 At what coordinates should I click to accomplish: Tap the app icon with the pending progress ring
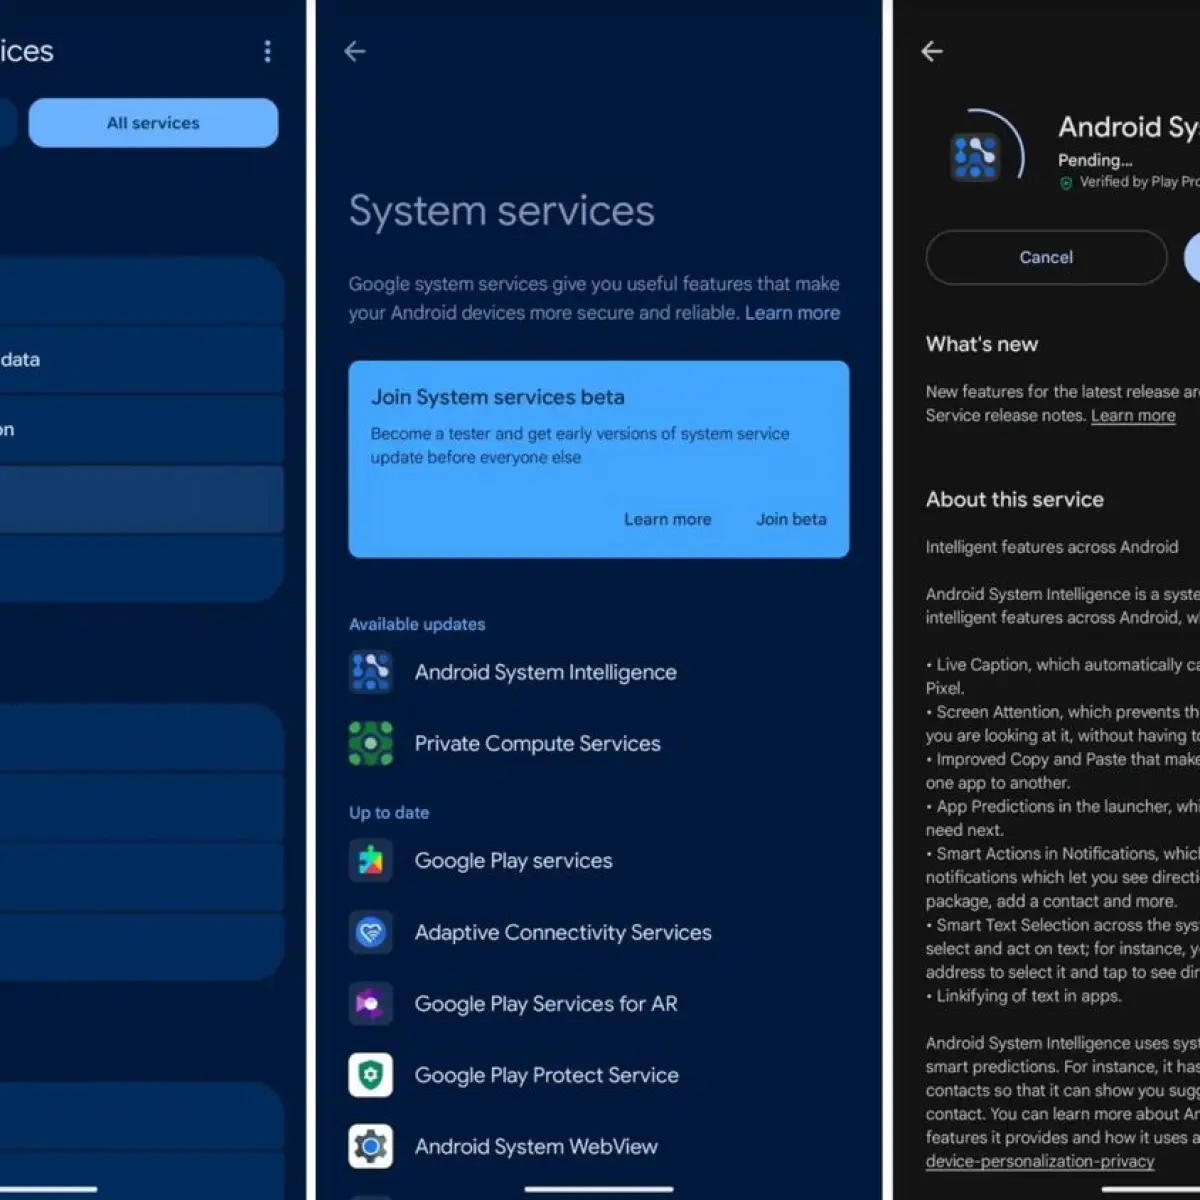point(975,157)
